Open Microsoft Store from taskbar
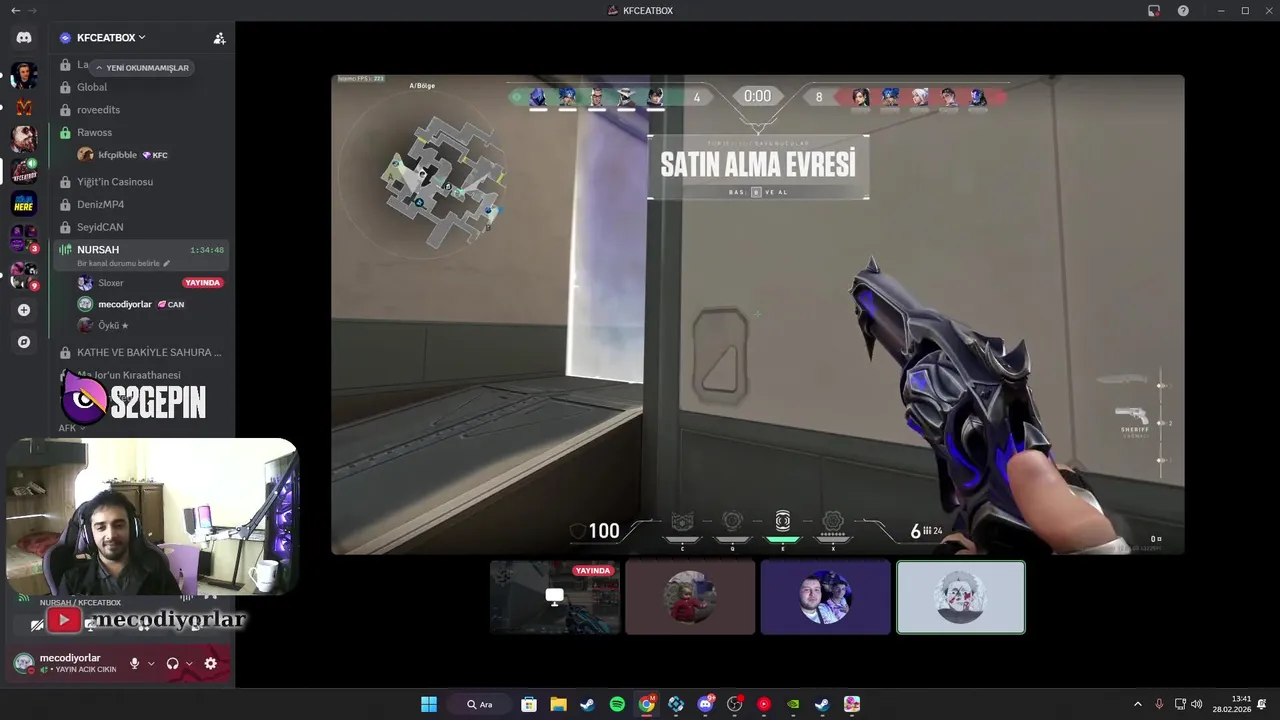1280x720 pixels. pos(529,704)
